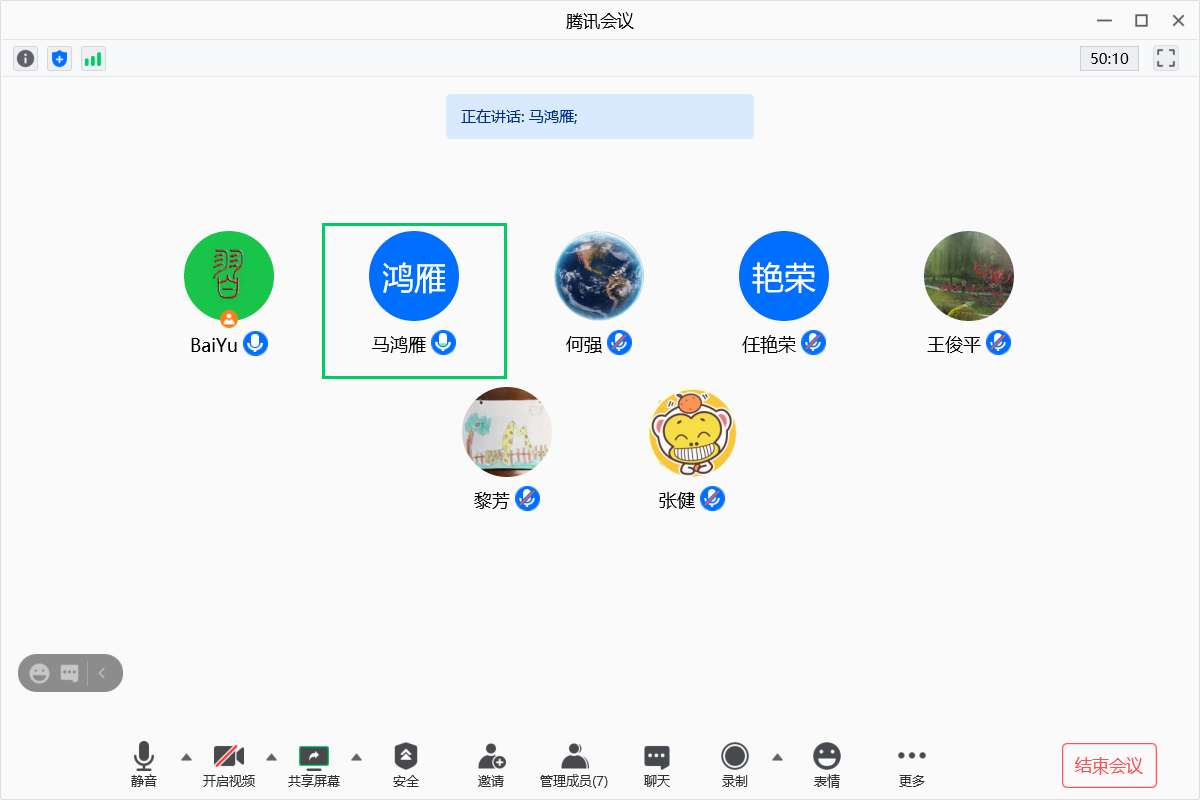The image size is (1200, 800).
Task: Open the Chat (聊天) panel
Action: click(x=656, y=765)
